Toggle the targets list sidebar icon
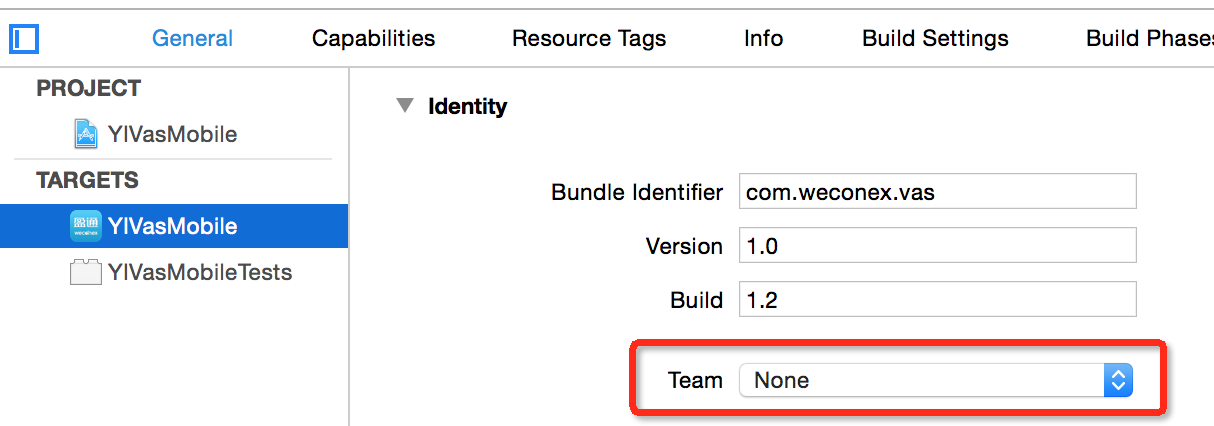The height and width of the screenshot is (426, 1214). tap(24, 39)
